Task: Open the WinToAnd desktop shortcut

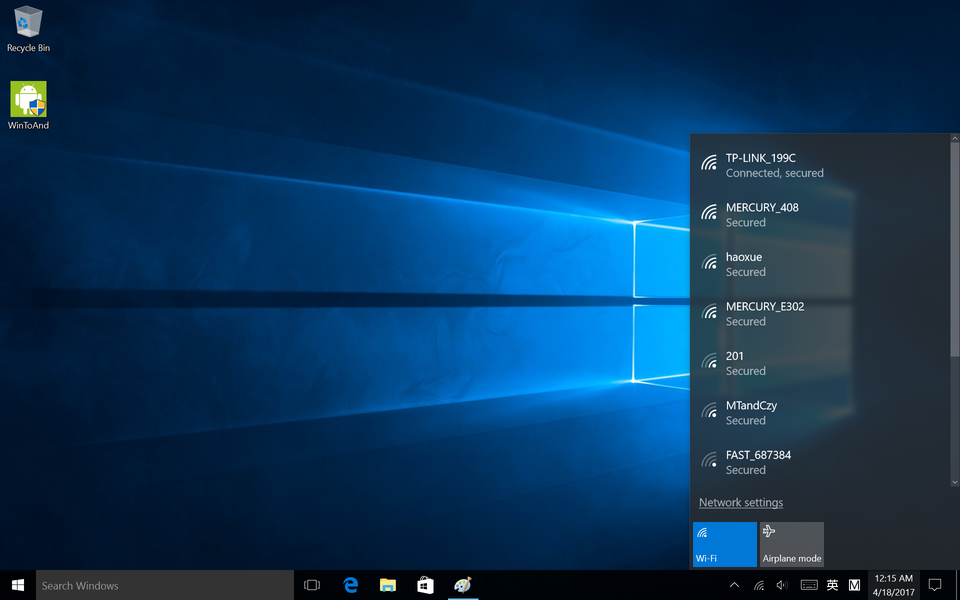Action: click(28, 101)
